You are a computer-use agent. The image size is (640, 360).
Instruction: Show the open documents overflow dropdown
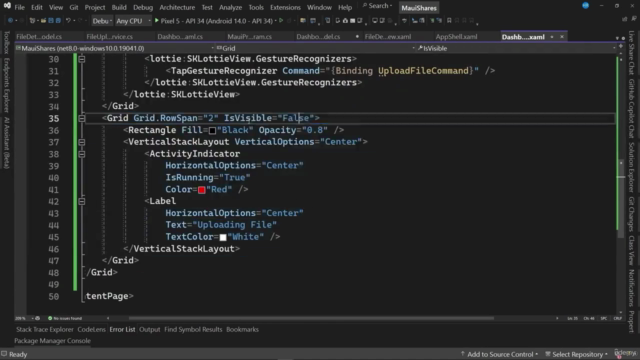click(x=617, y=38)
